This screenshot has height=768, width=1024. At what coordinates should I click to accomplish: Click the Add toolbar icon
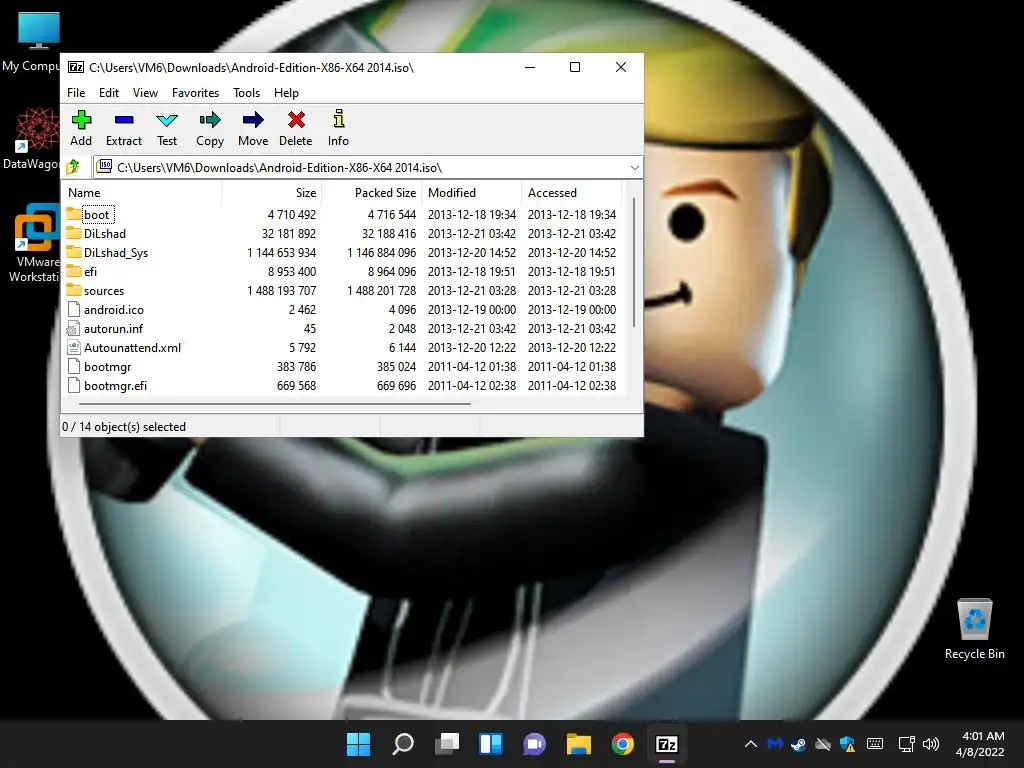pos(81,128)
